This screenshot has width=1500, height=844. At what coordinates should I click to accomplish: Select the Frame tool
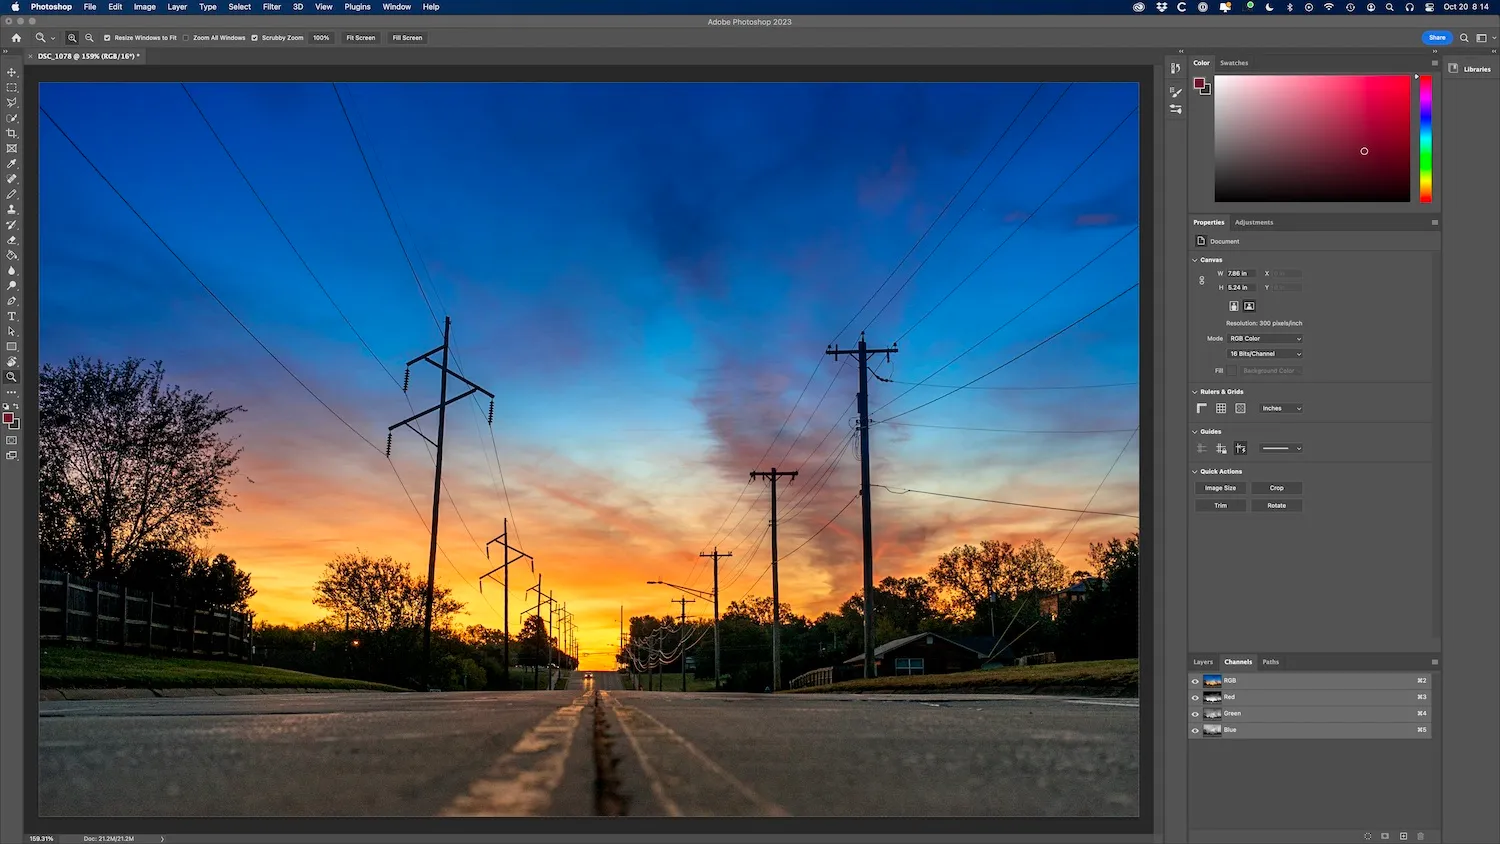[12, 148]
